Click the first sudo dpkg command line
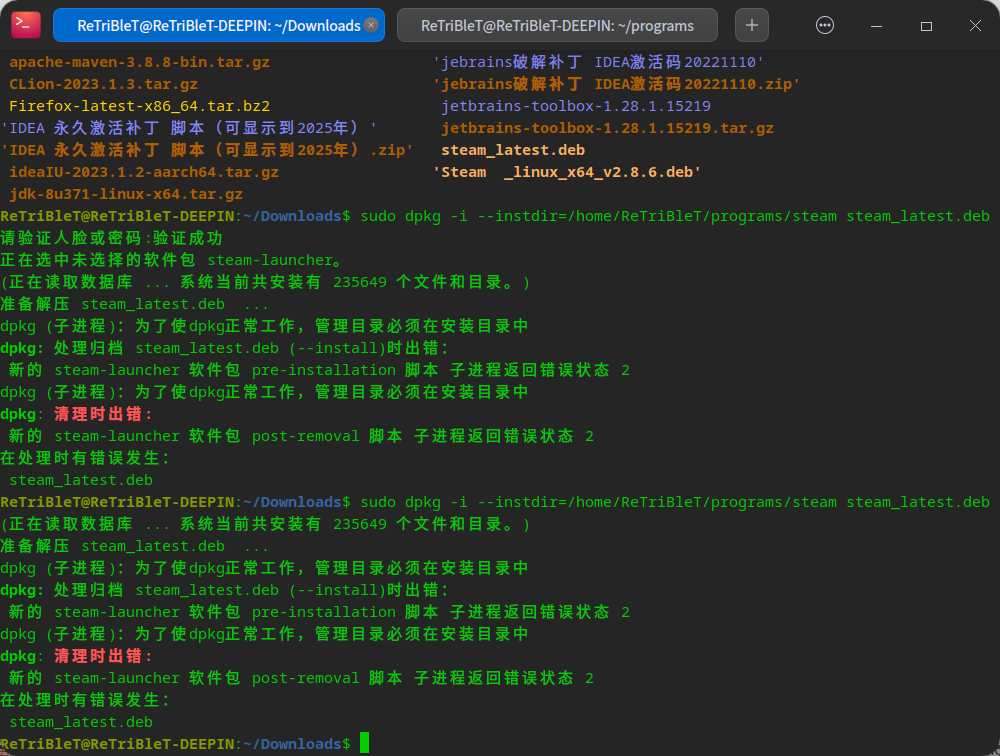Viewport: 1000px width, 756px height. 674,216
